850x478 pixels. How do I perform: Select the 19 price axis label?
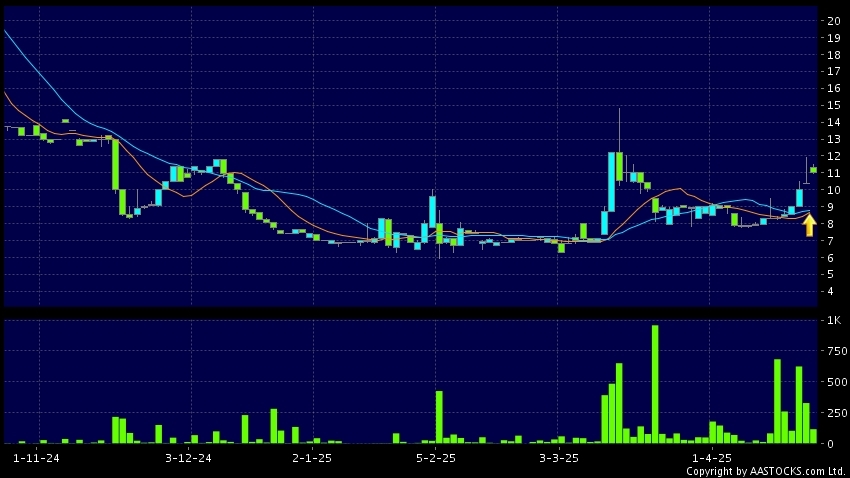pos(834,38)
